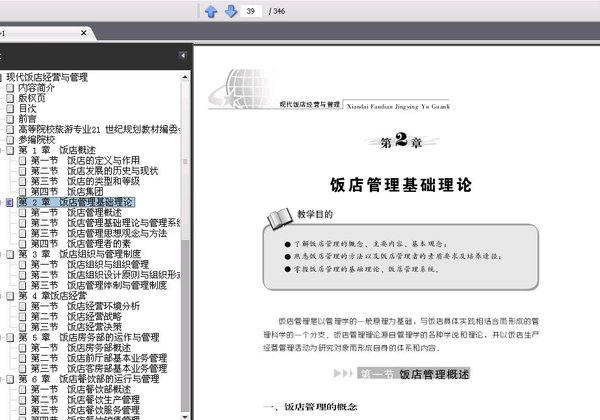The image size is (600, 420).
Task: Collapse 第 5 章 tree node
Action: (1, 338)
